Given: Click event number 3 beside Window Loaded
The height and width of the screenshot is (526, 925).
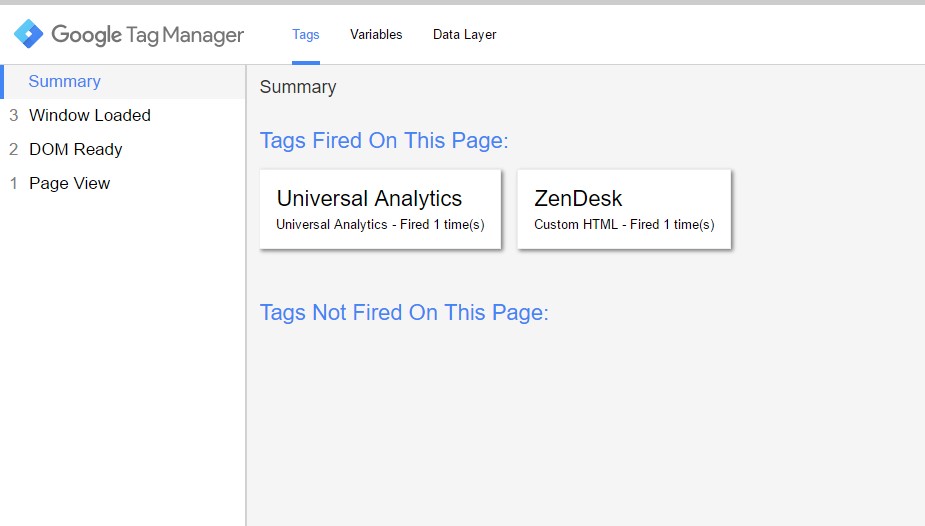Looking at the screenshot, I should click(x=13, y=116).
